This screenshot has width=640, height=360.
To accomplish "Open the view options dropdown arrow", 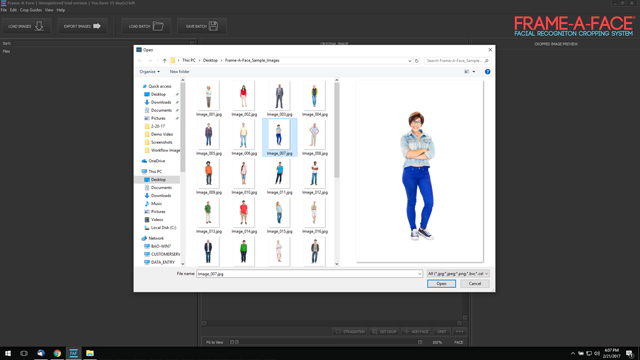I will [474, 71].
